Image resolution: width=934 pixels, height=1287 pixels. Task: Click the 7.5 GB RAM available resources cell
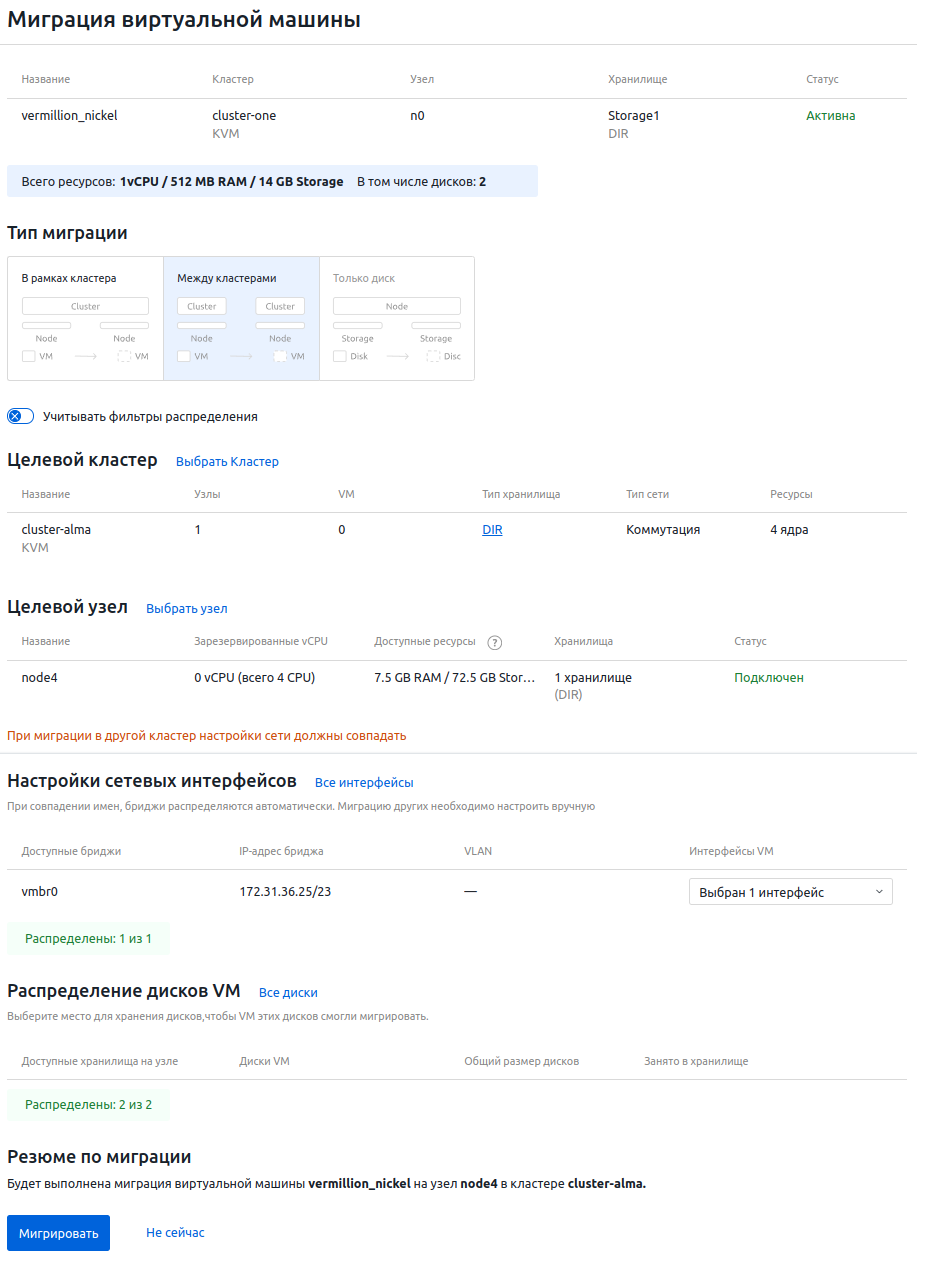coord(455,678)
